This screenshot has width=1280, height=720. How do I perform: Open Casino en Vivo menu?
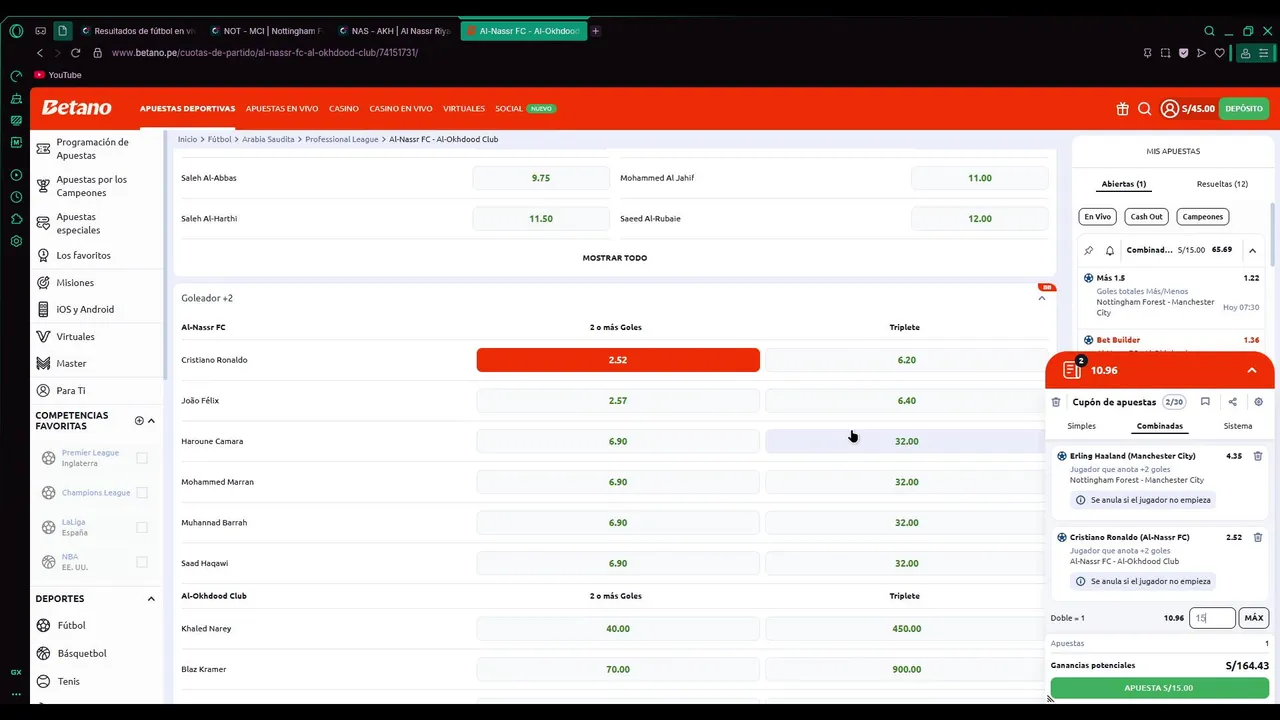point(401,109)
